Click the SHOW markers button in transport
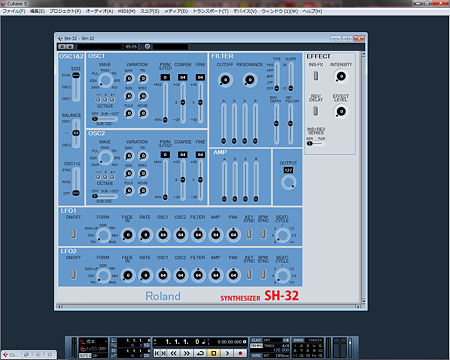 coord(298,340)
